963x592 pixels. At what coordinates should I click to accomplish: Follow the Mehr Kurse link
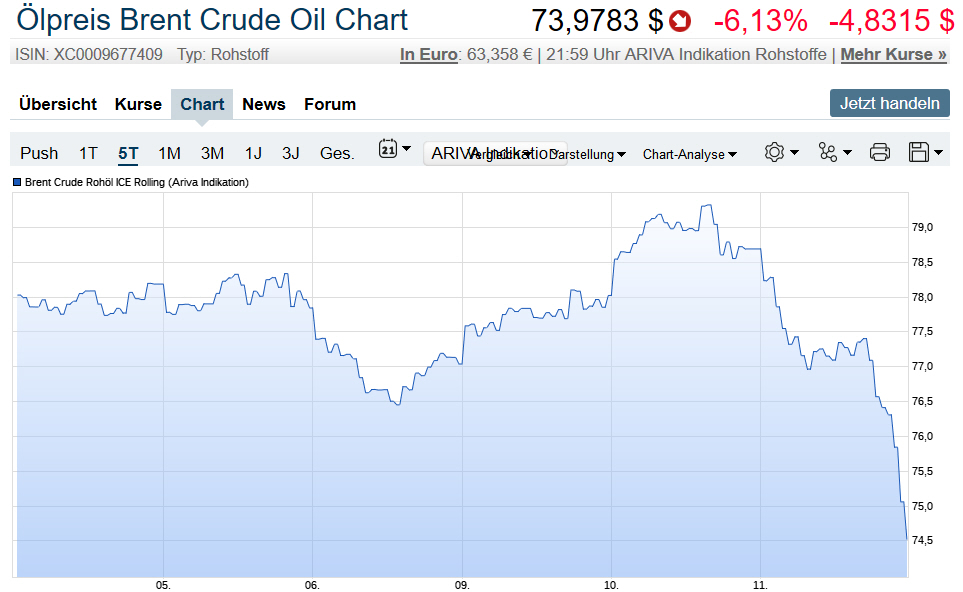[x=893, y=54]
